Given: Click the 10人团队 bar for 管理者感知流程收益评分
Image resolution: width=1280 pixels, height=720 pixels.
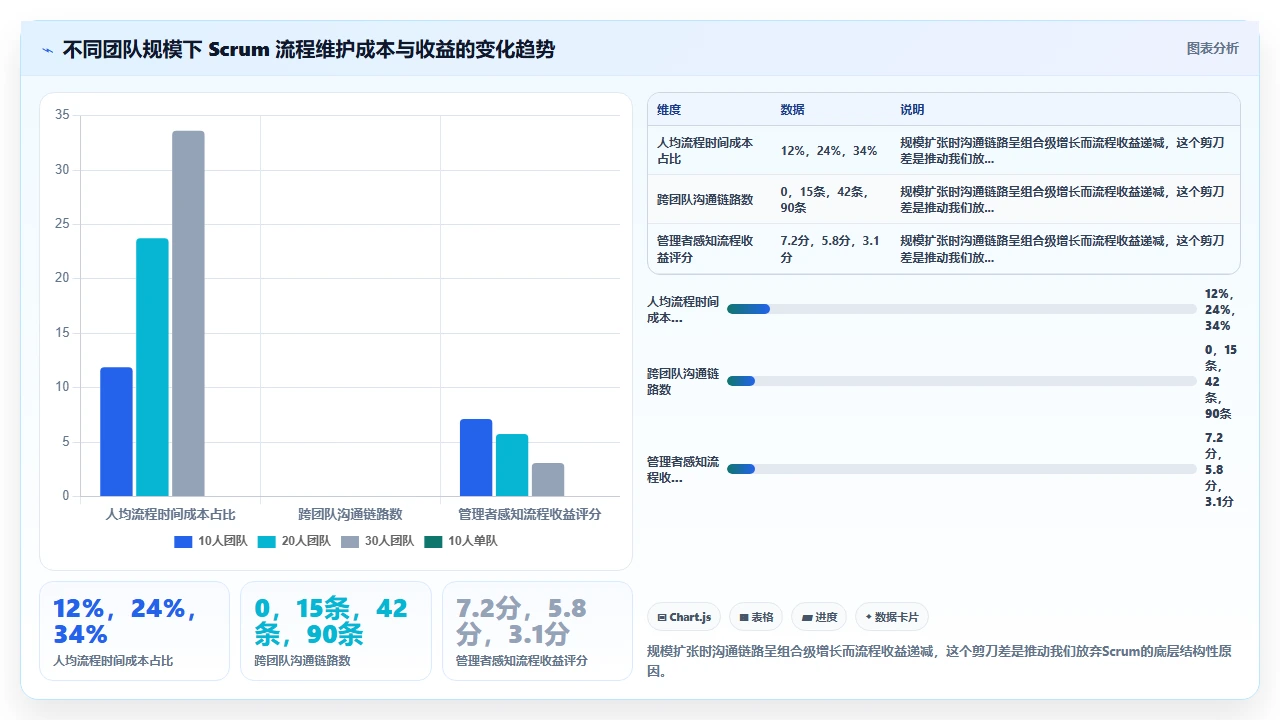Looking at the screenshot, I should (x=476, y=457).
